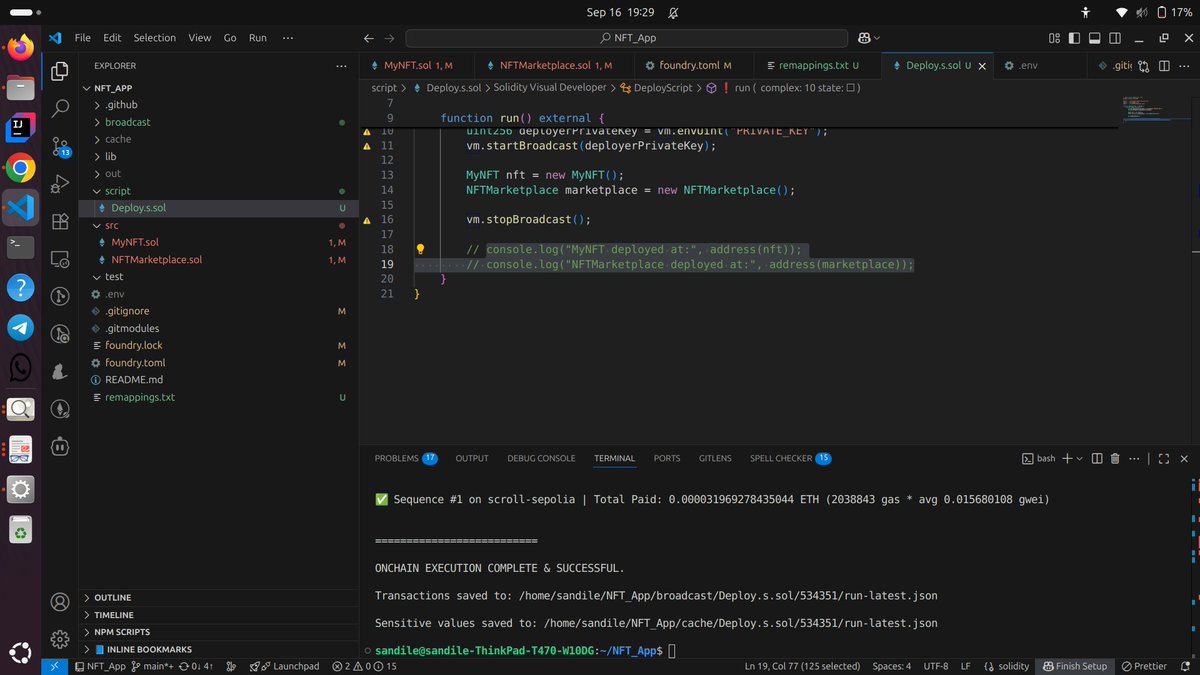Open the Run menu

tap(258, 38)
